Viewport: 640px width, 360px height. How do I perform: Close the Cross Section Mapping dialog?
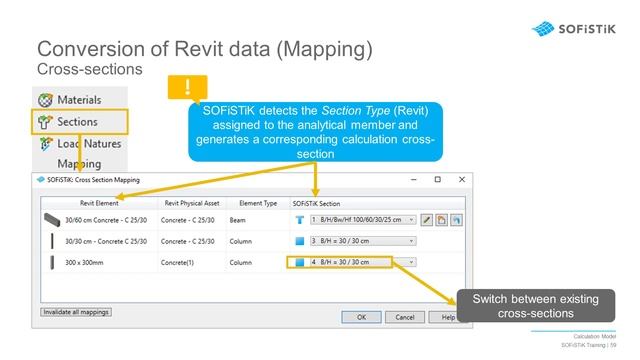pos(462,180)
